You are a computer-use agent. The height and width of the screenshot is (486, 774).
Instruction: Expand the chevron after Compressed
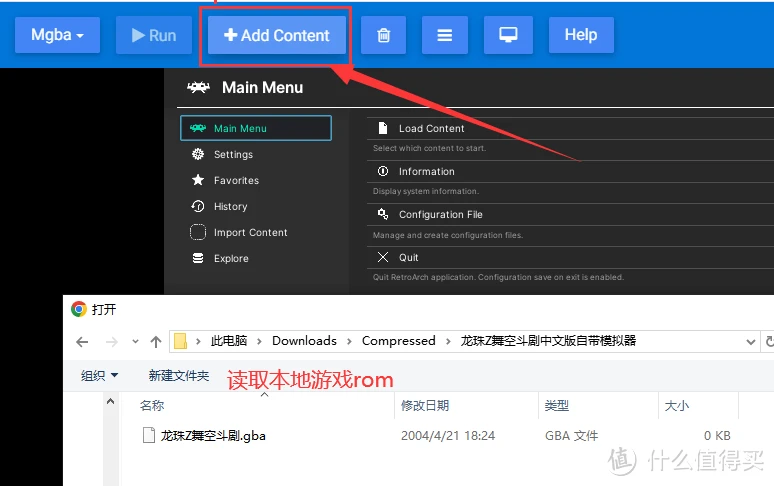point(448,341)
